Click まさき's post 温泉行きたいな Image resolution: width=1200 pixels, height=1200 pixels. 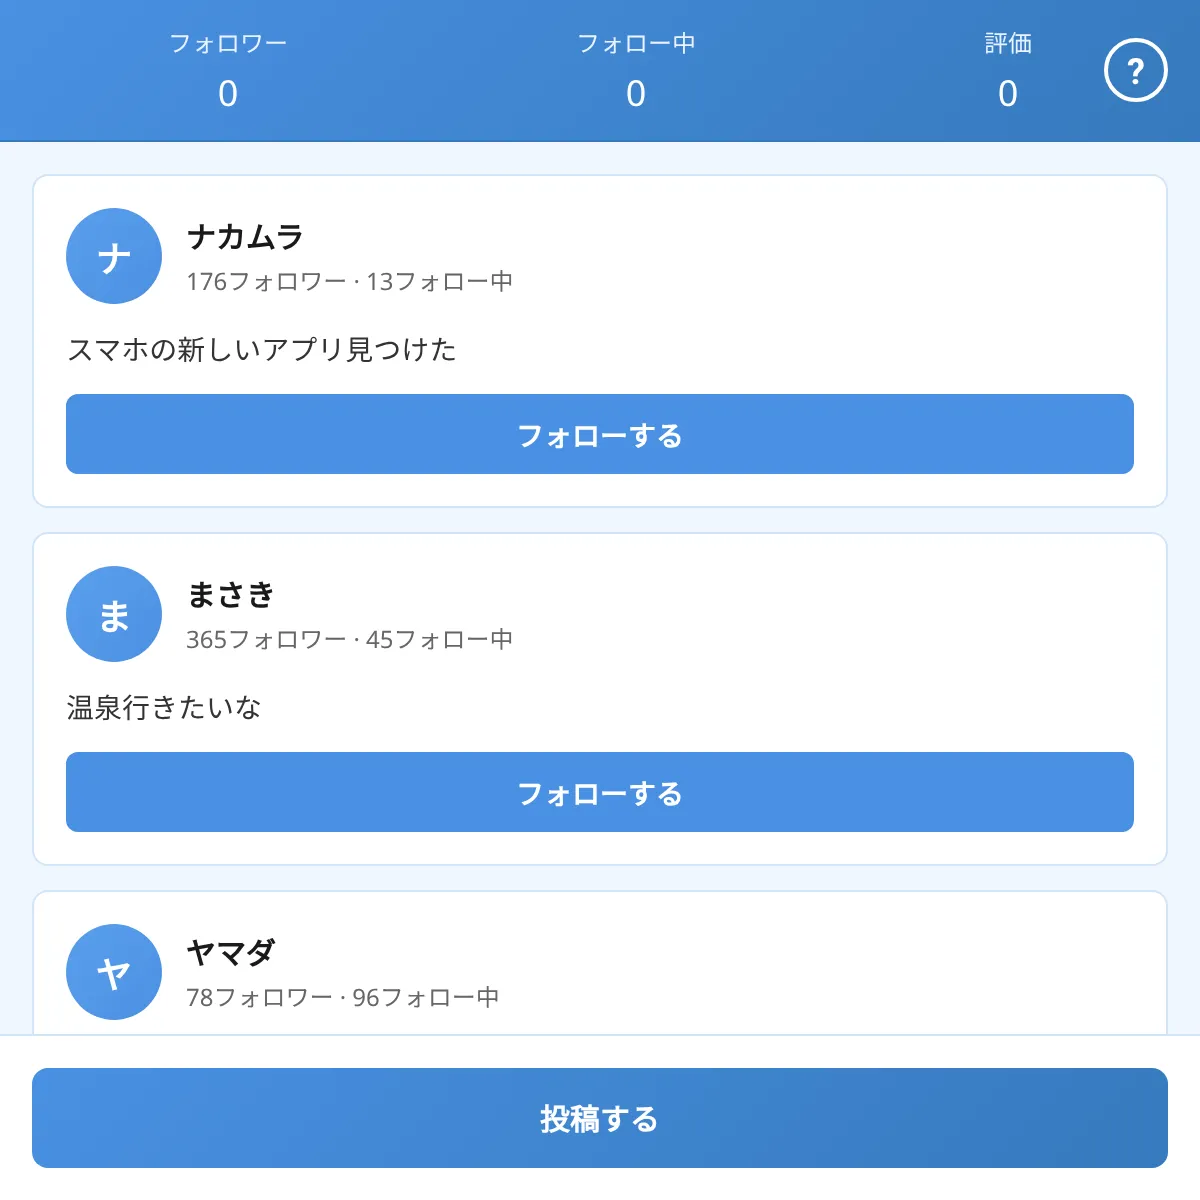(x=163, y=707)
